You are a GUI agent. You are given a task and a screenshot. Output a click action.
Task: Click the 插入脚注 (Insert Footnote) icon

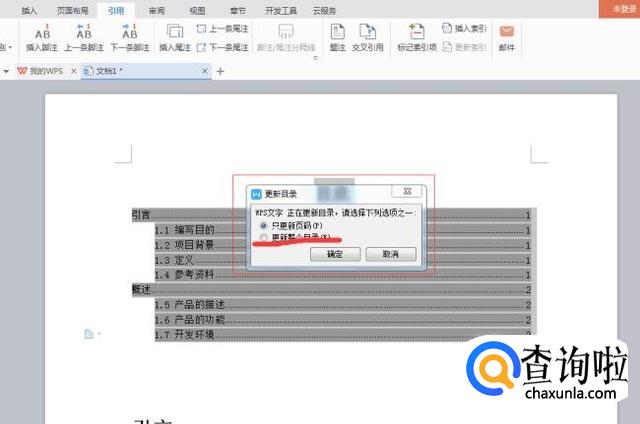point(42,36)
